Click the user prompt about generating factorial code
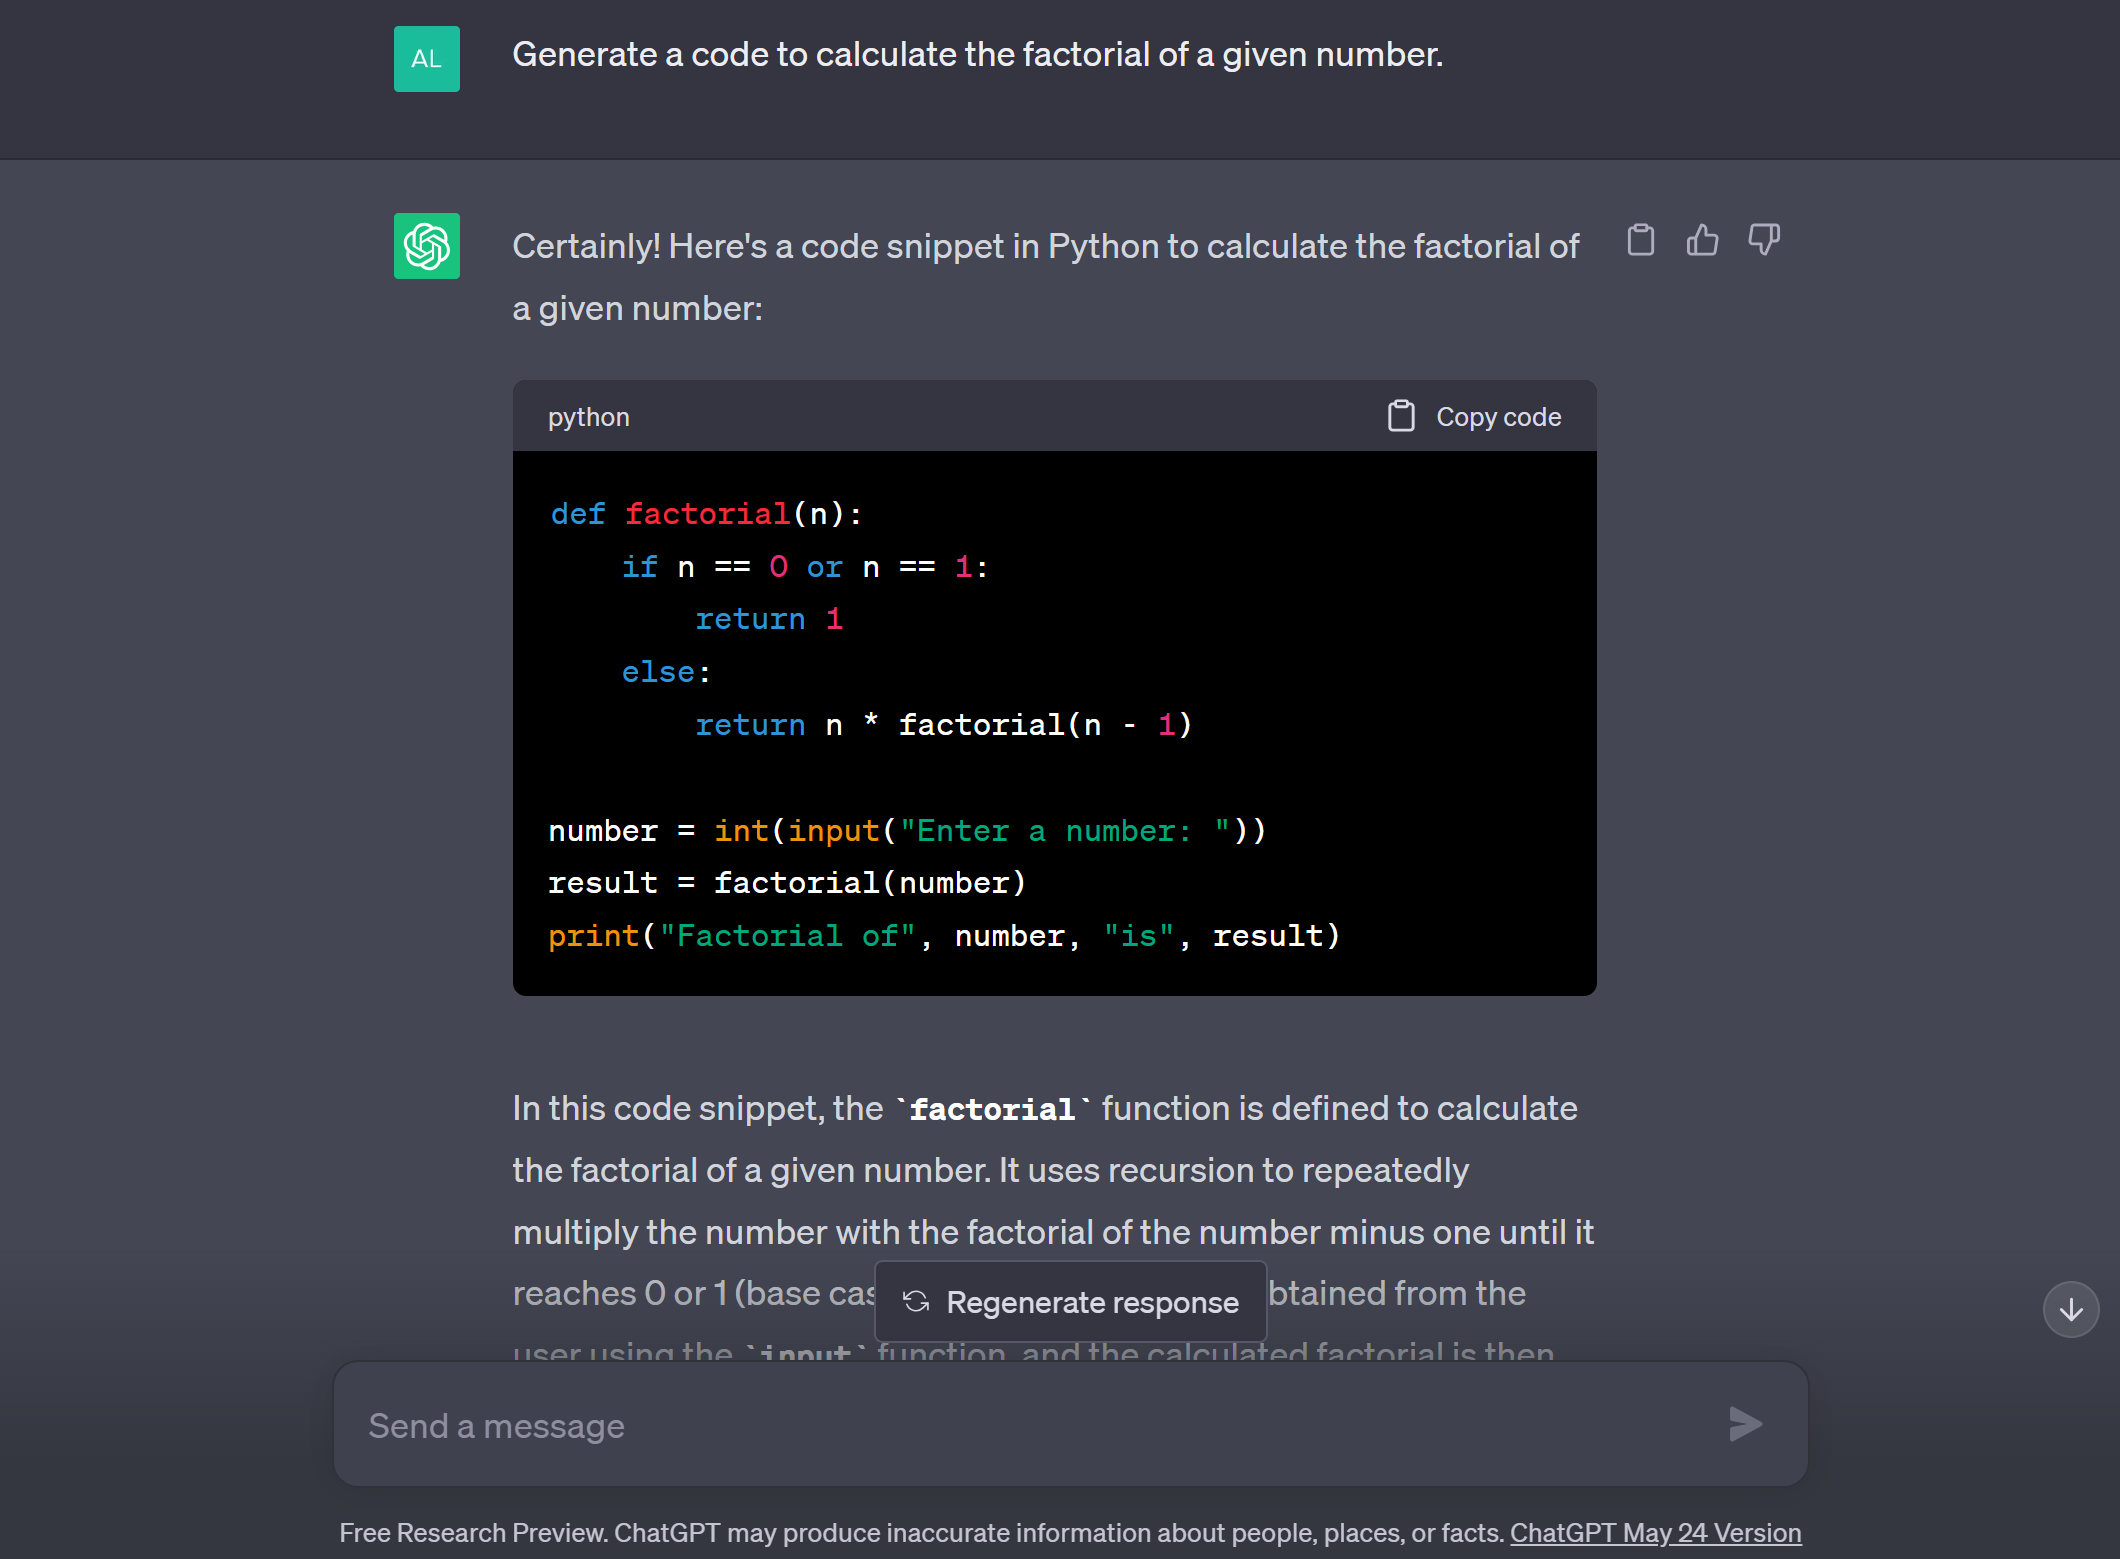This screenshot has height=1559, width=2120. pyautogui.click(x=978, y=54)
